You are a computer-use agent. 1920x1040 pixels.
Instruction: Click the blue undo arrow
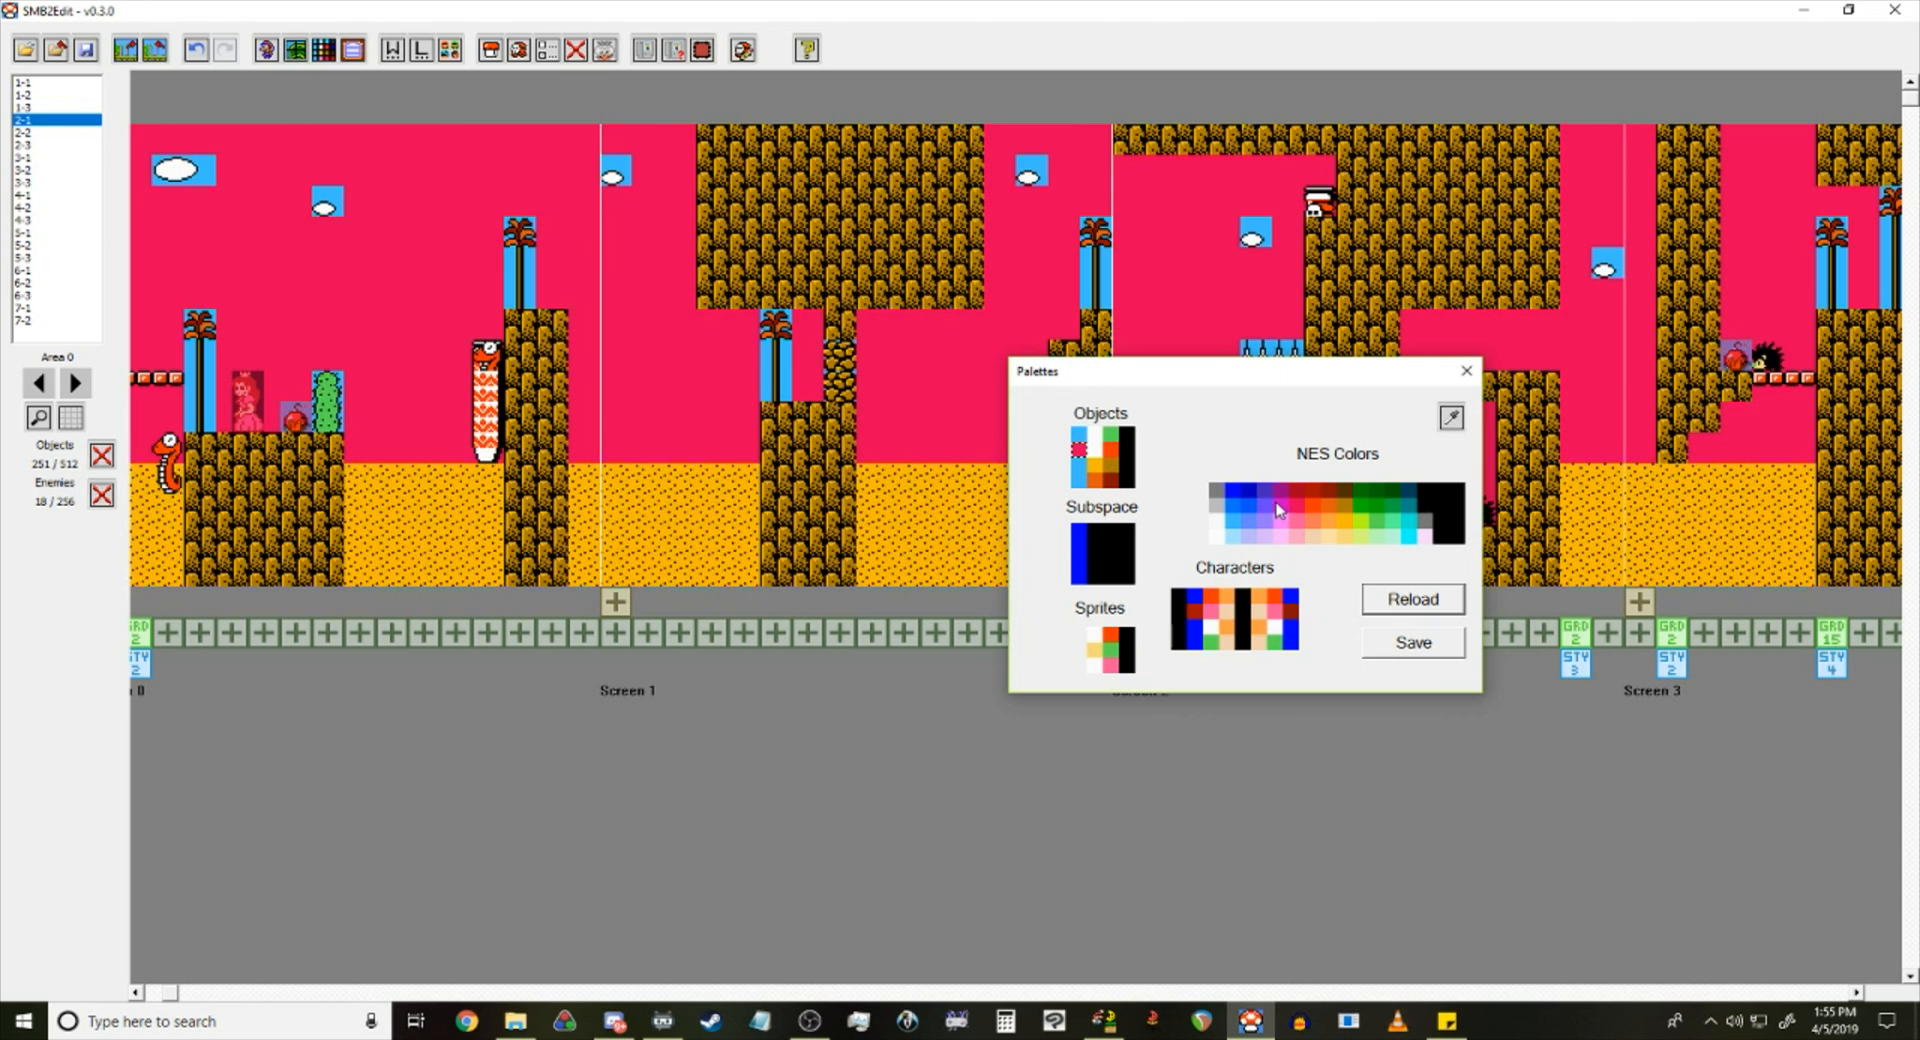pyautogui.click(x=196, y=50)
